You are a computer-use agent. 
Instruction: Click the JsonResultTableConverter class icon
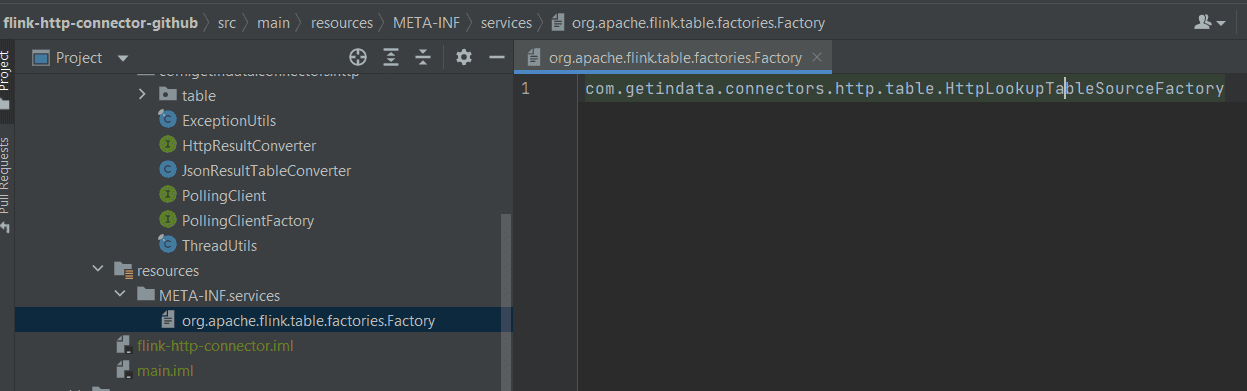[x=167, y=170]
